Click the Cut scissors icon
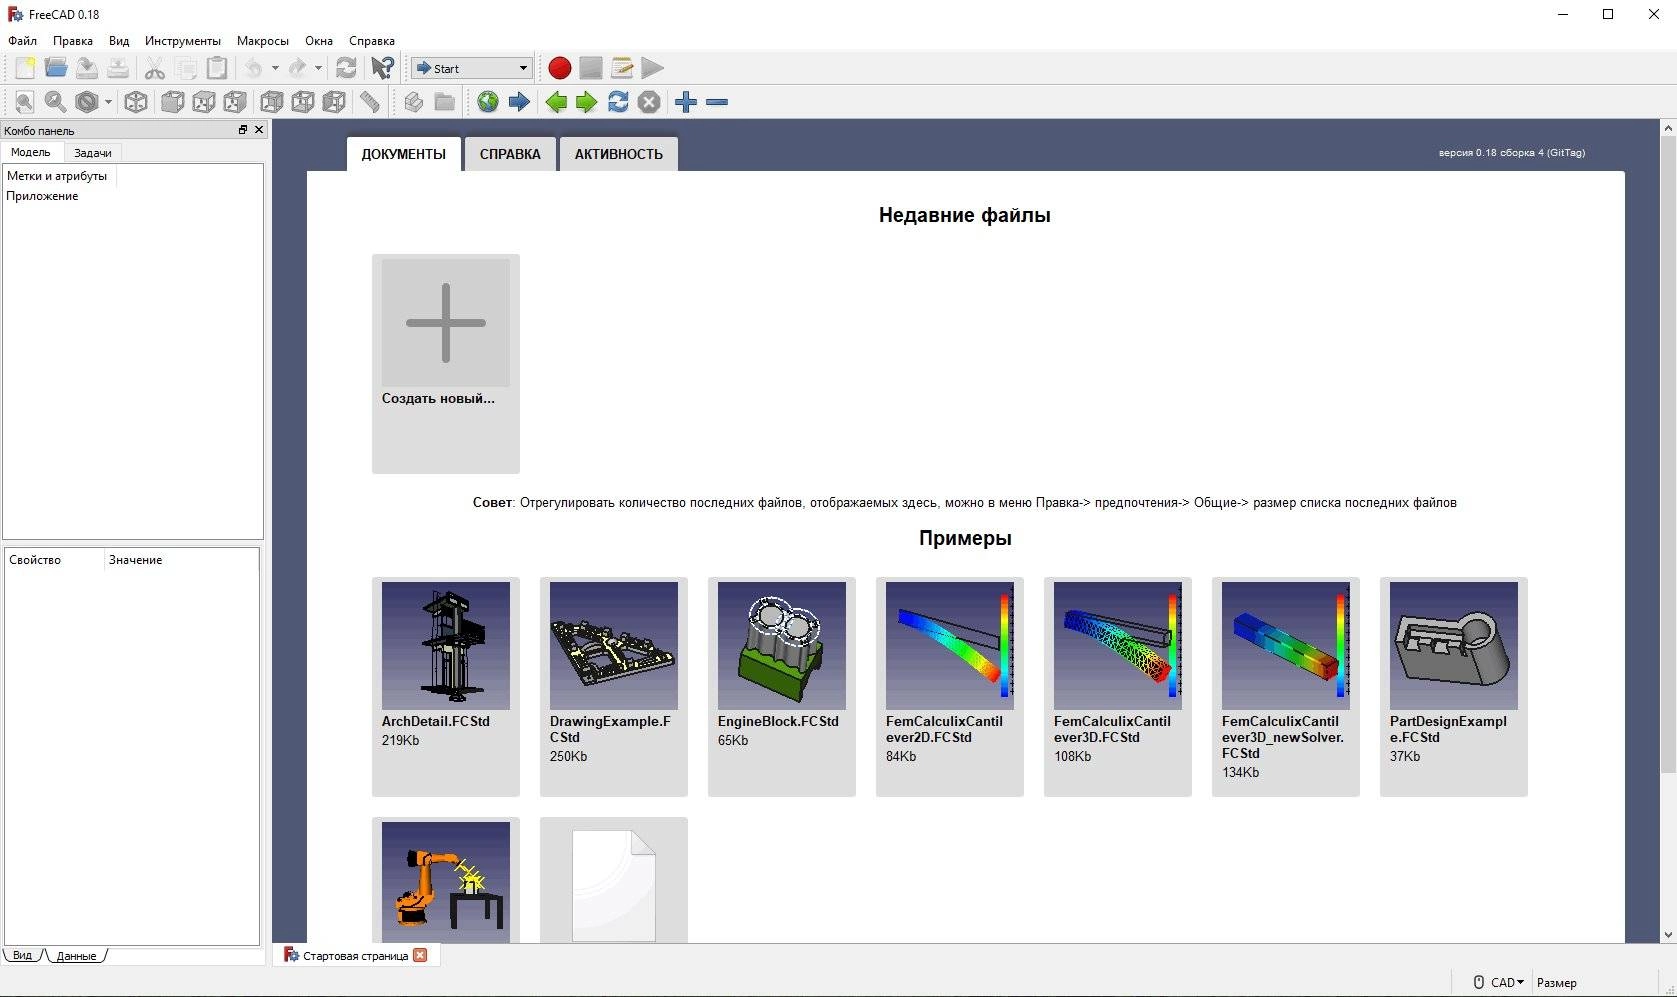The width and height of the screenshot is (1677, 997). (x=154, y=68)
